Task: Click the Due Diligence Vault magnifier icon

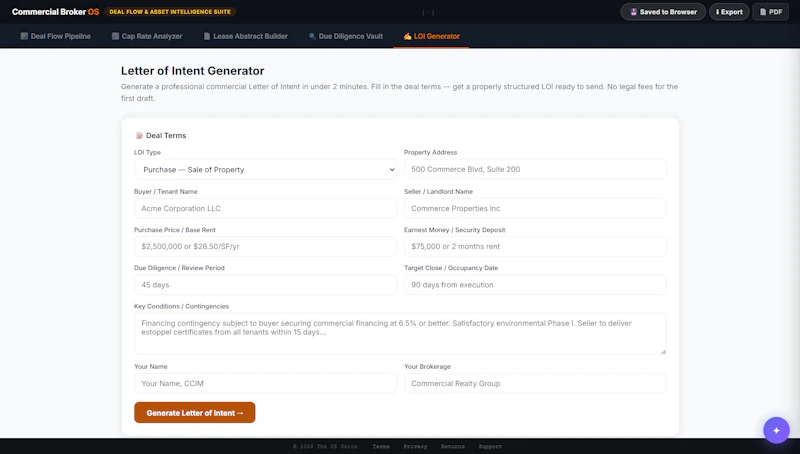Action: (312, 36)
